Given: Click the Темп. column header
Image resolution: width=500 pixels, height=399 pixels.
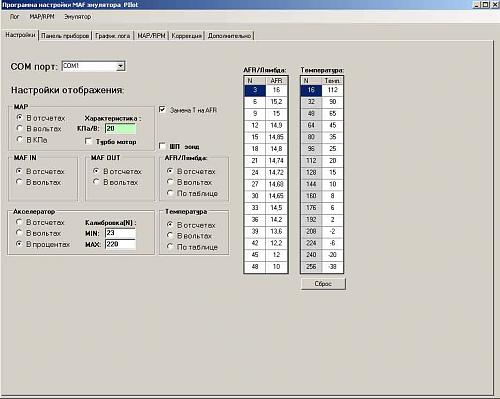Looking at the screenshot, I should point(332,81).
